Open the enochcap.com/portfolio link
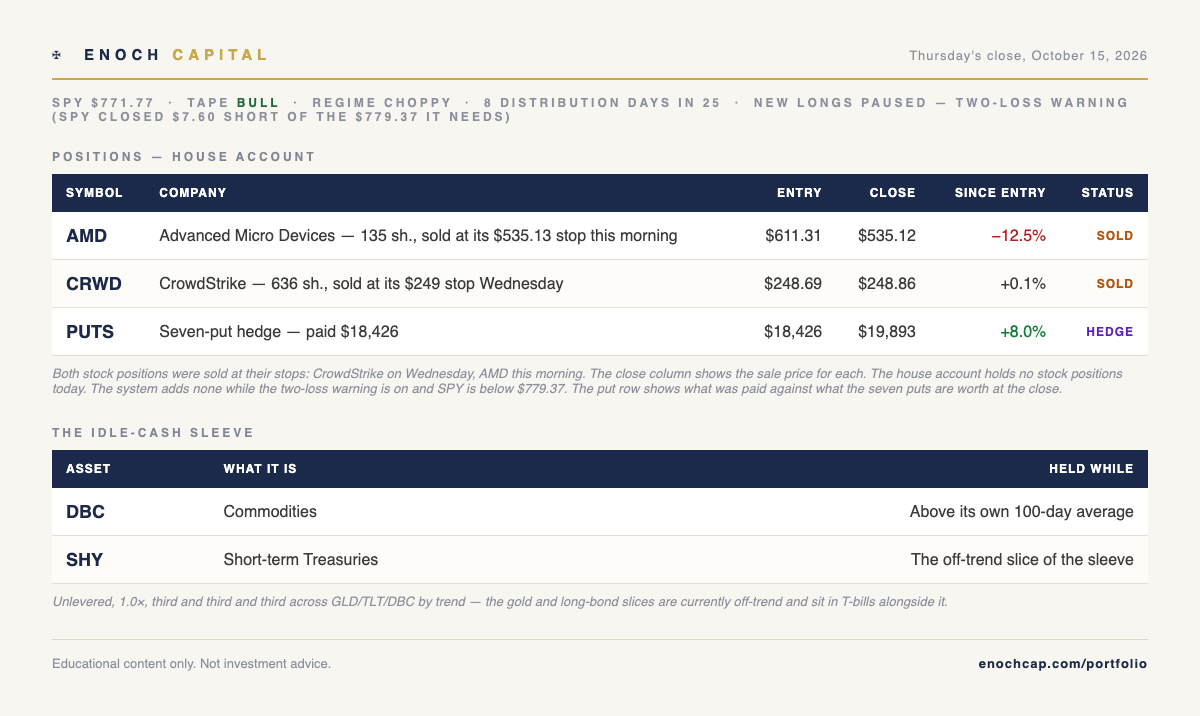 coord(1063,663)
